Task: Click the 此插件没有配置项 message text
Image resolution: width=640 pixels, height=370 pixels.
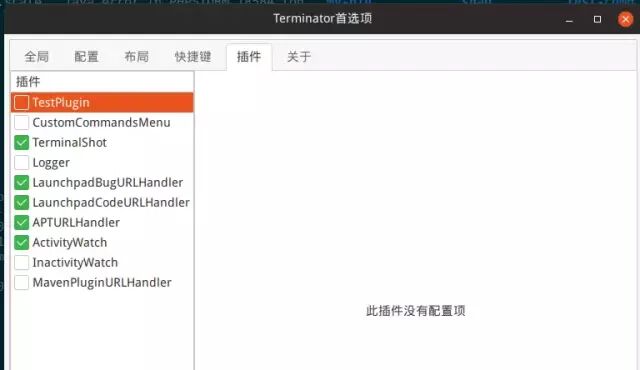Action: (x=416, y=311)
